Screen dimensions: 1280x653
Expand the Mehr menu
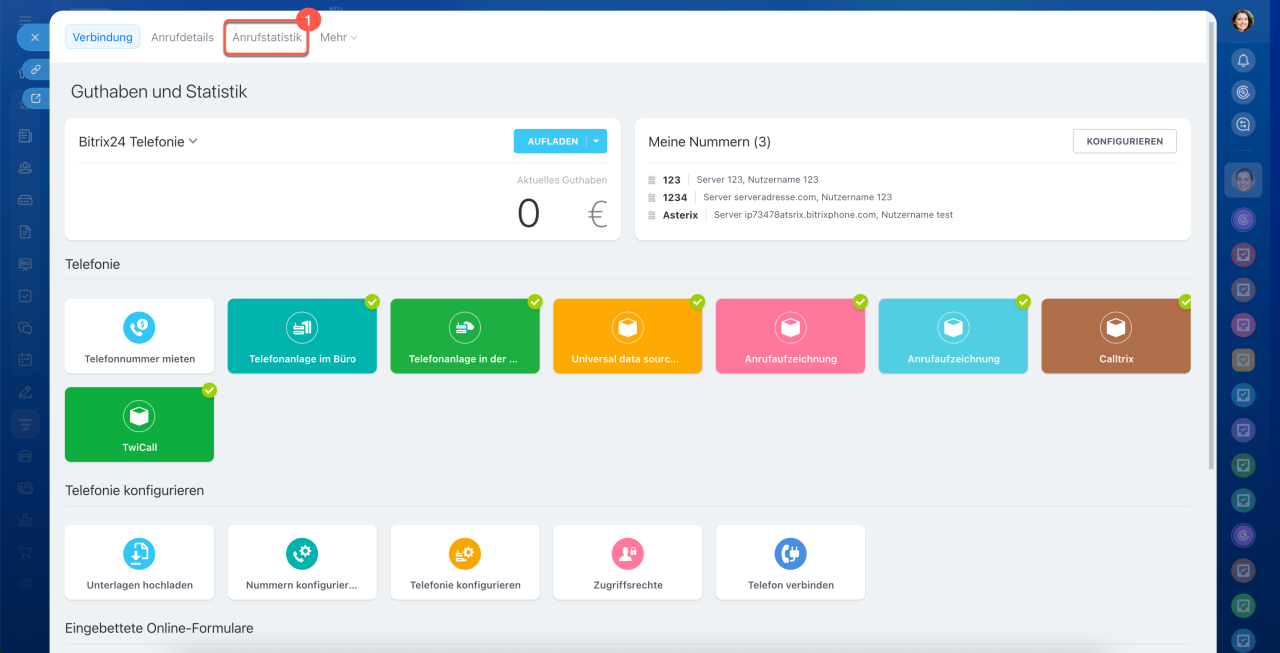coord(338,37)
